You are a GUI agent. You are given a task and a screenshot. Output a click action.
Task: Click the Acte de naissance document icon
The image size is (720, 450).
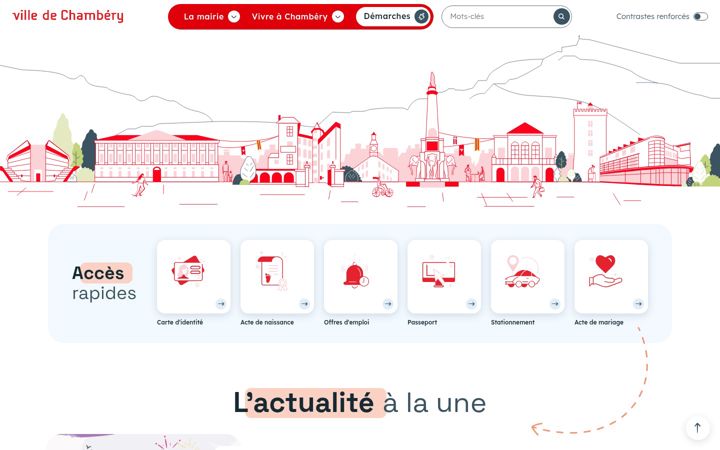point(272,273)
